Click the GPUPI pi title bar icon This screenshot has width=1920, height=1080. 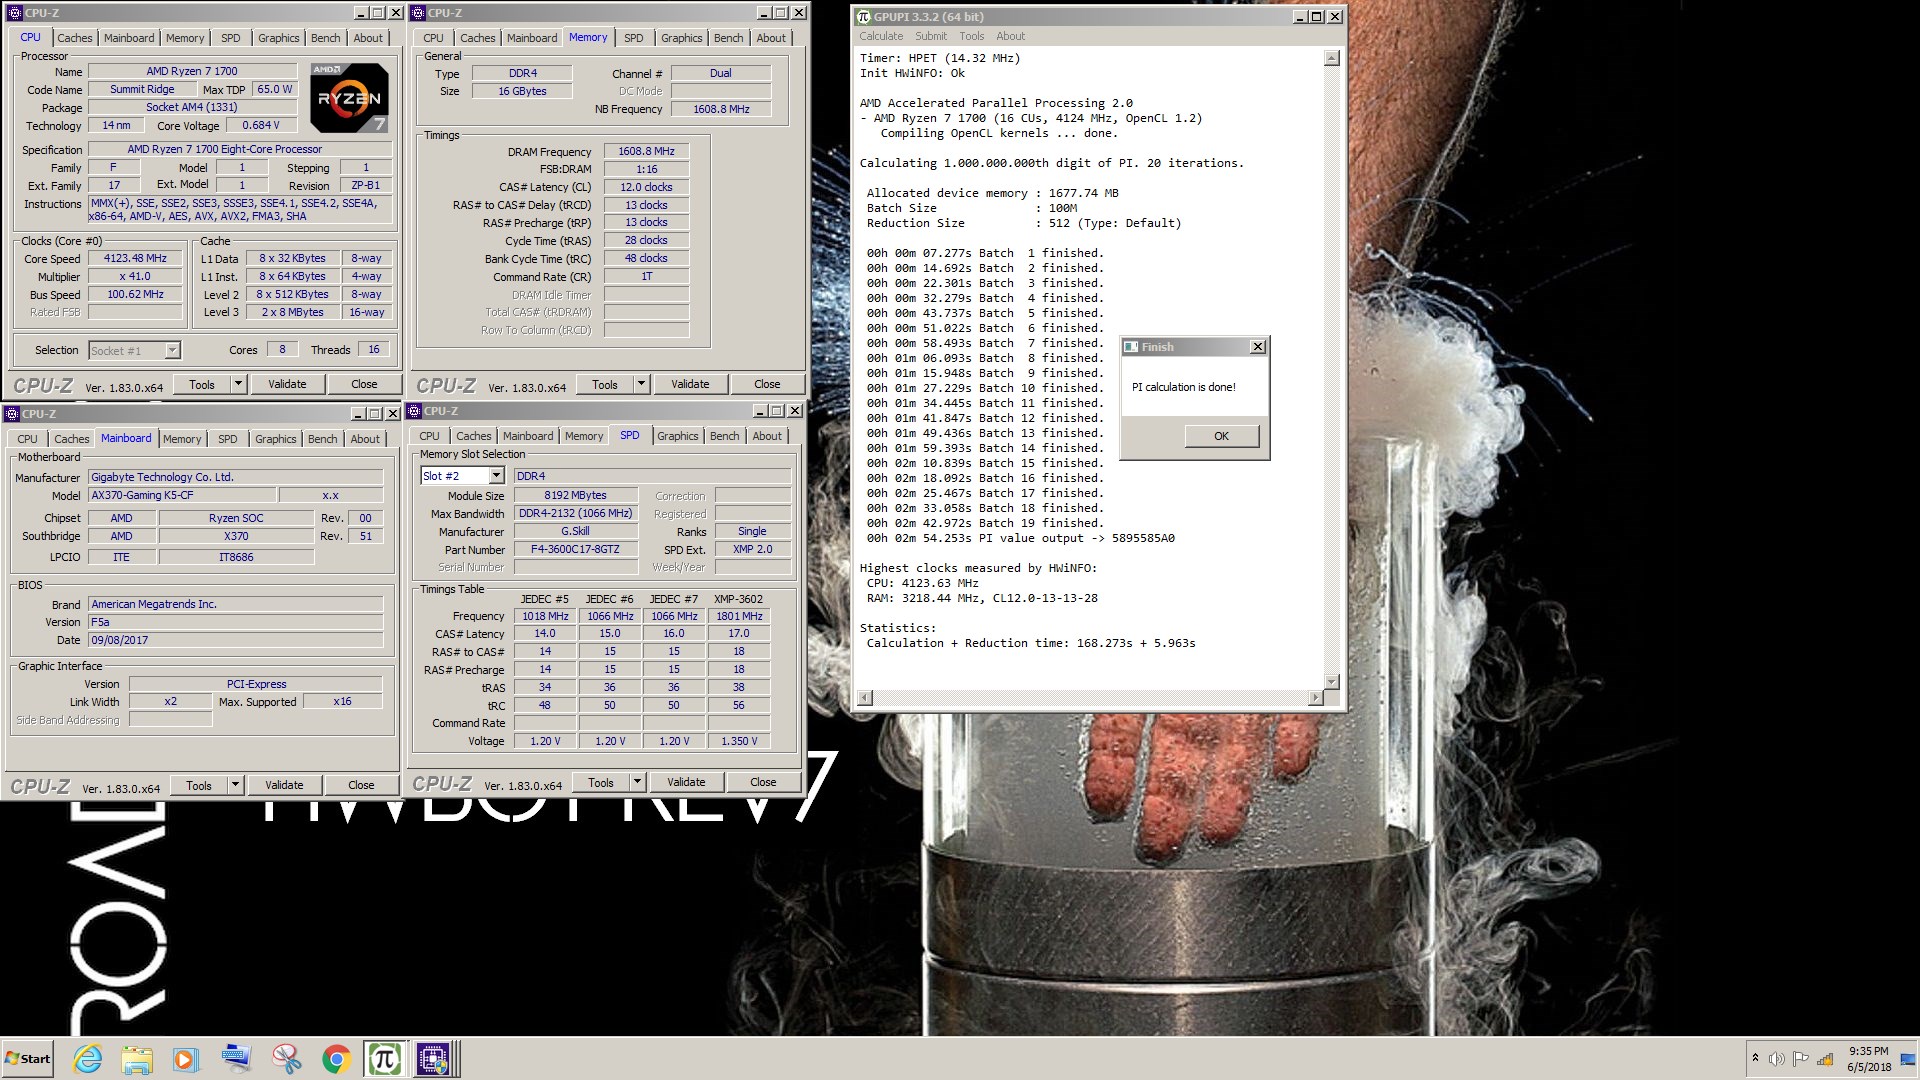point(864,17)
